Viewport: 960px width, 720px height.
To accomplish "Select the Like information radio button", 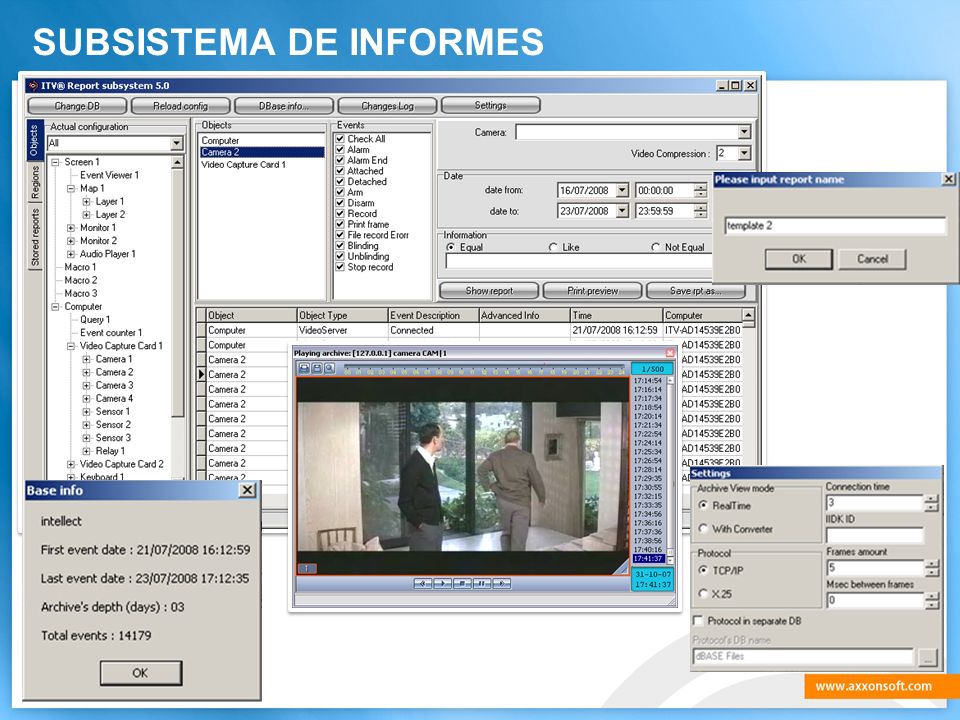I will 553,247.
